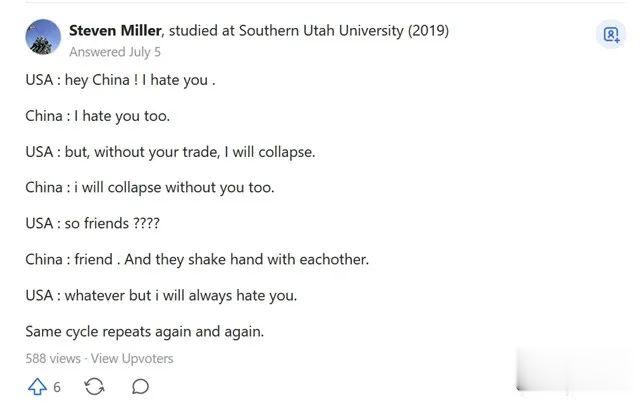This screenshot has height=409, width=640.
Task: Click 'China : i will collapse without you too.'
Action: click(x=149, y=187)
